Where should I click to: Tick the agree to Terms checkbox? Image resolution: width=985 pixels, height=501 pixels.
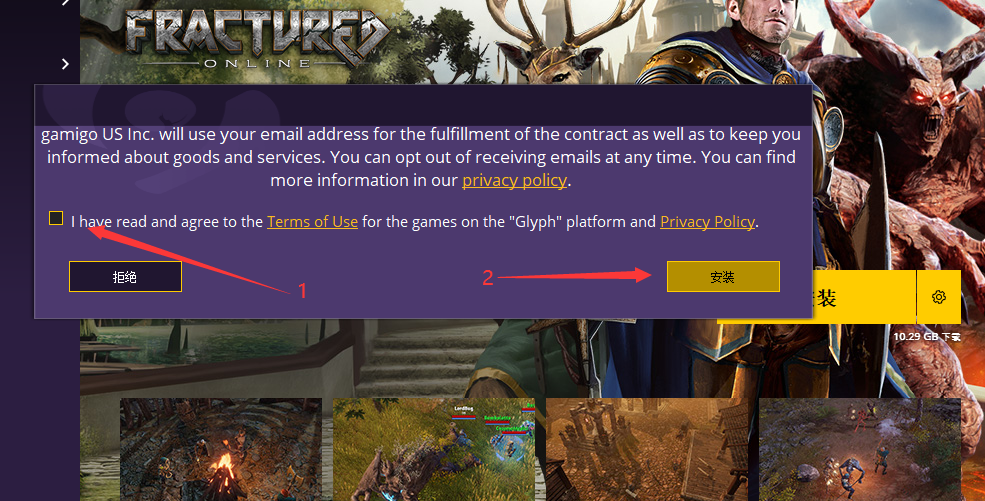pos(56,218)
